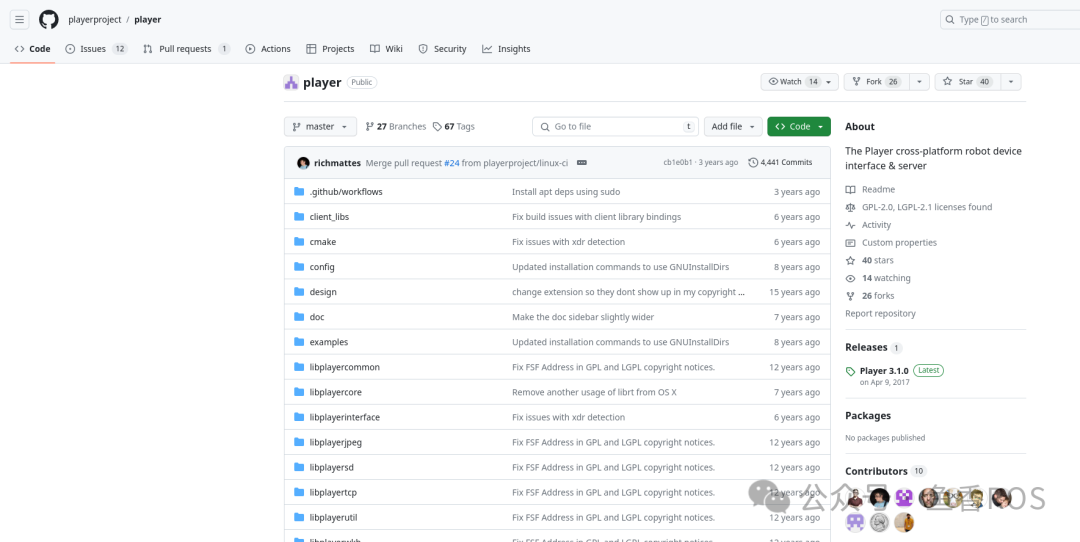Screen dimensions: 1080x542
Task: View the 67 Tags link
Action: coord(454,127)
